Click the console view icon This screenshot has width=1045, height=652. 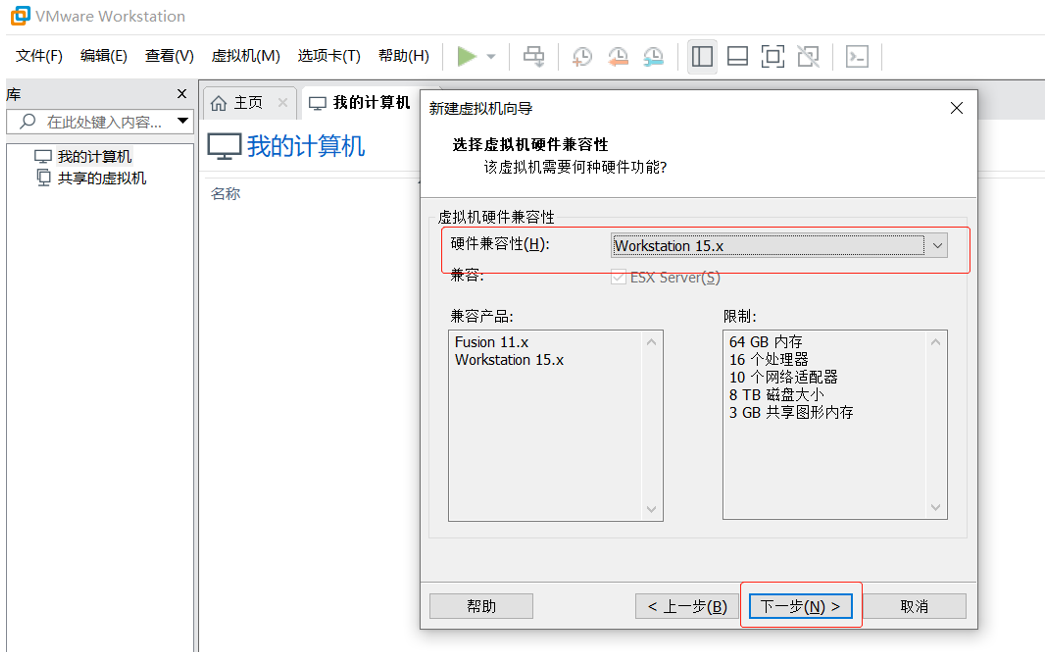pyautogui.click(x=857, y=57)
